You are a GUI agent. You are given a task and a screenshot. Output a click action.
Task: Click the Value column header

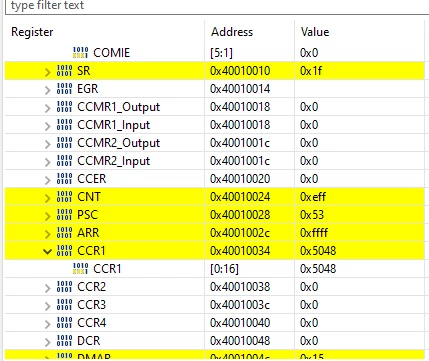coord(315,32)
